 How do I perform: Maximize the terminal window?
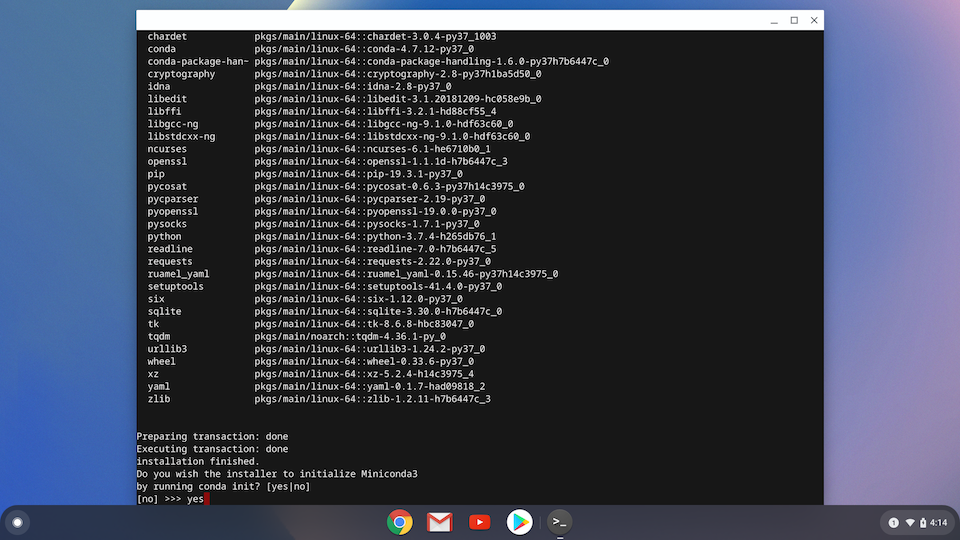[x=794, y=20]
